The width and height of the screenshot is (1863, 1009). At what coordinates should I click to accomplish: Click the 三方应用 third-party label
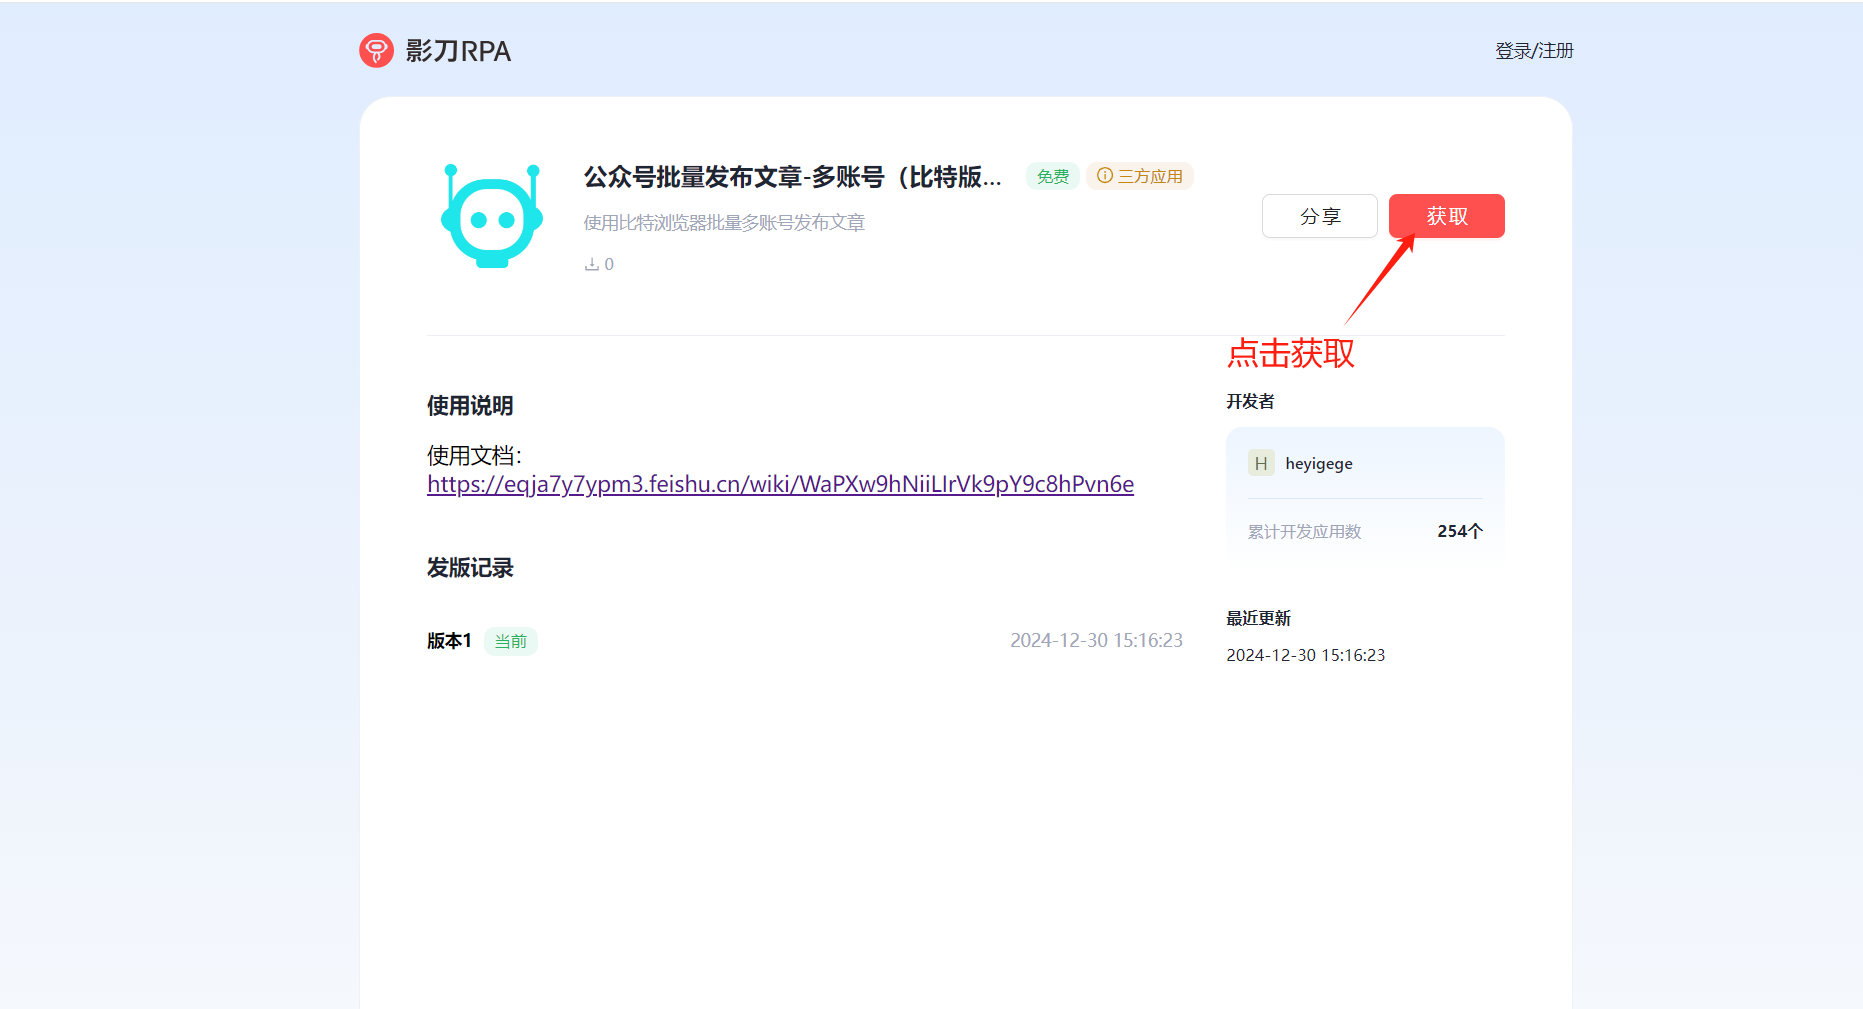click(x=1150, y=176)
